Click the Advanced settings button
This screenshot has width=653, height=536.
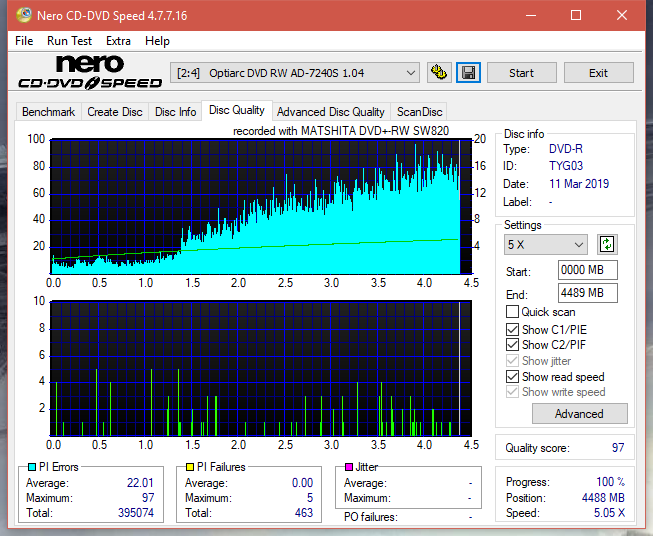(579, 414)
